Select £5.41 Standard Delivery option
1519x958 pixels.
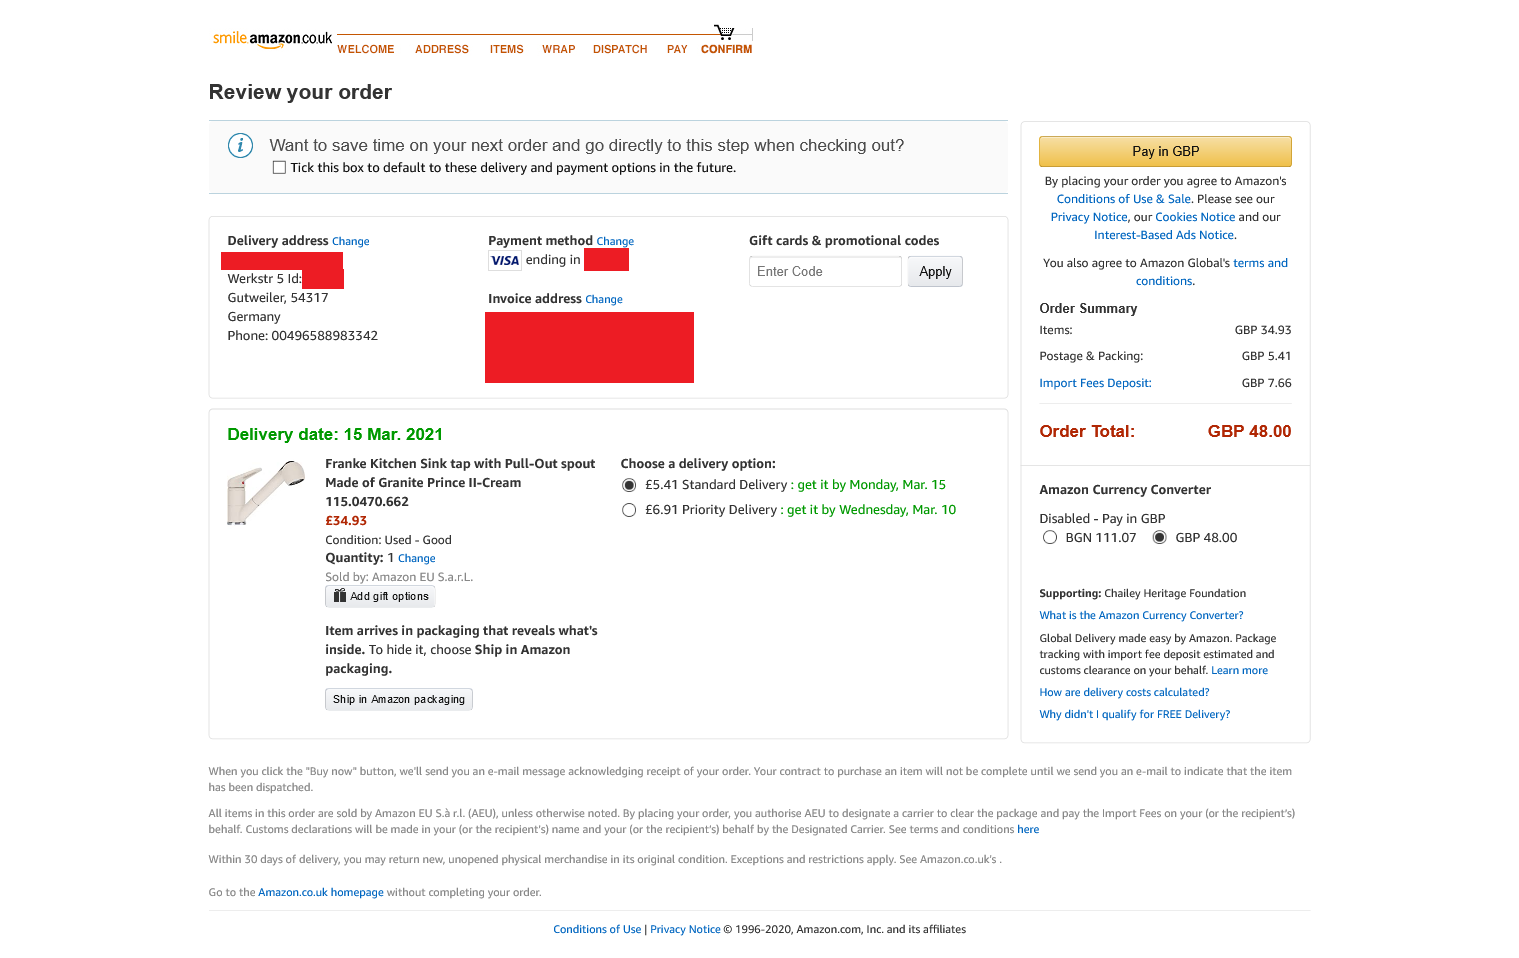click(629, 485)
